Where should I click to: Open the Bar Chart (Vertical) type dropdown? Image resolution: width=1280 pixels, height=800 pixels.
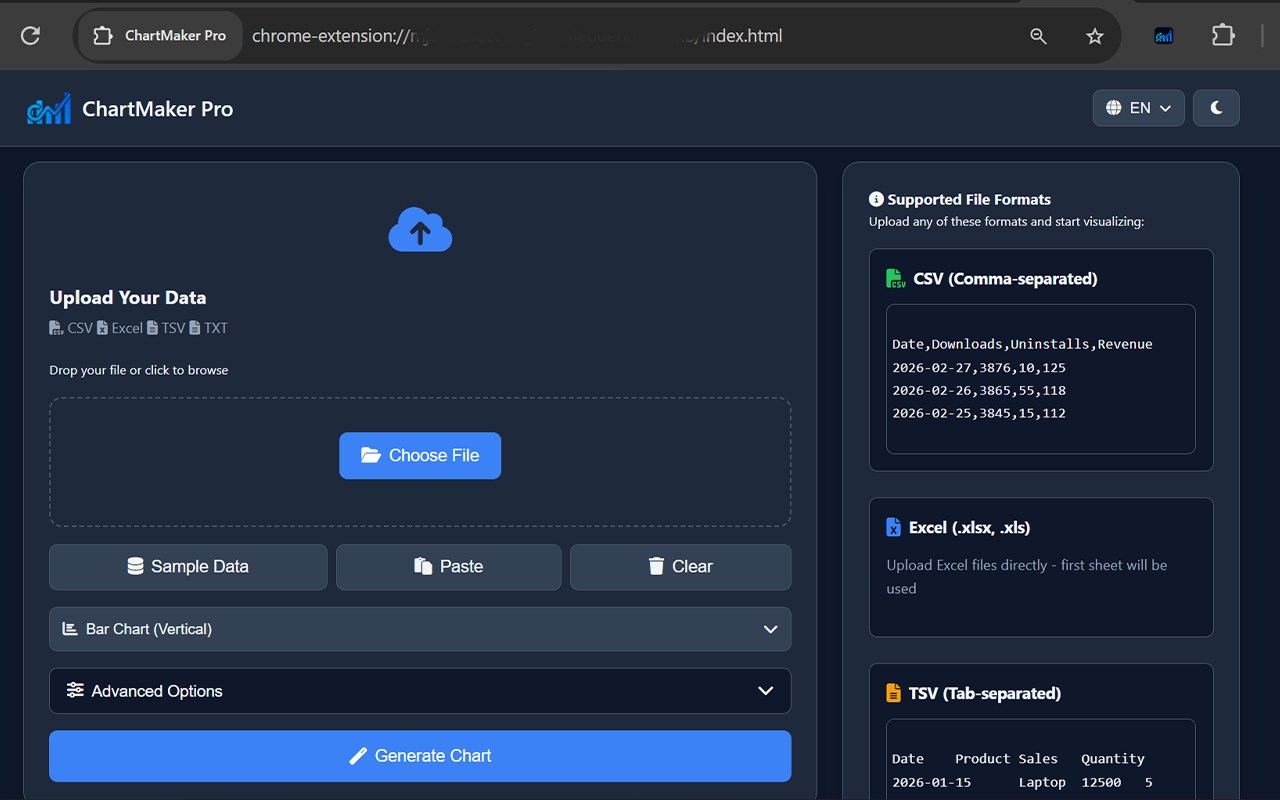coord(420,629)
